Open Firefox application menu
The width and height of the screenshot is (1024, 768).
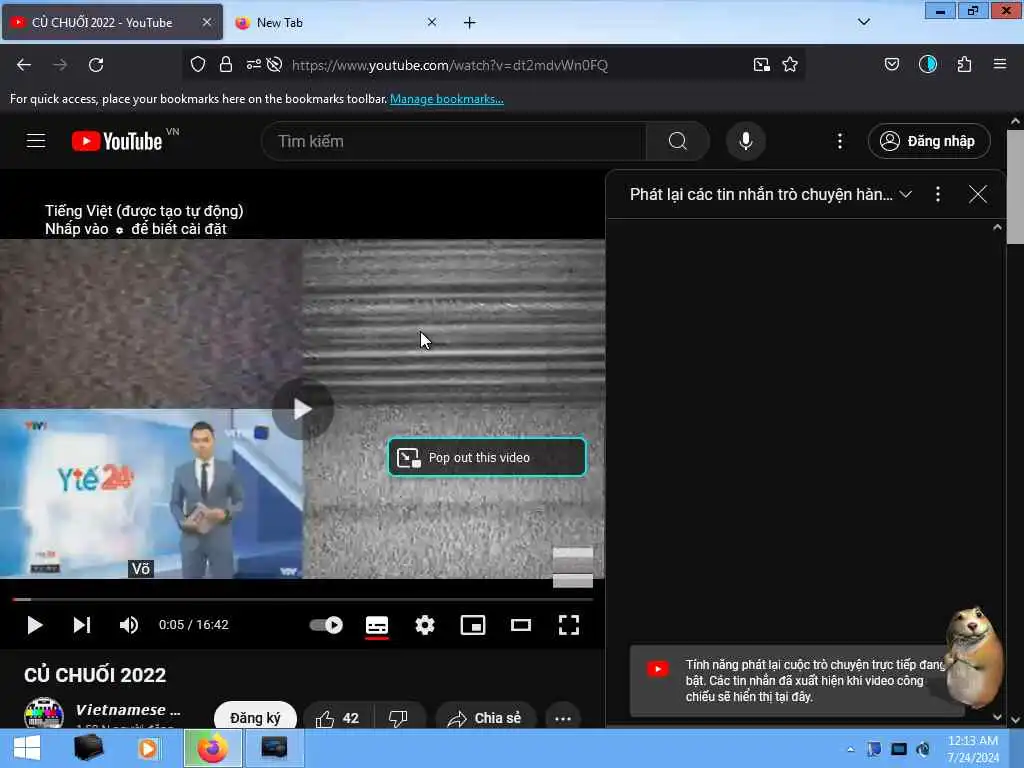tap(1000, 64)
